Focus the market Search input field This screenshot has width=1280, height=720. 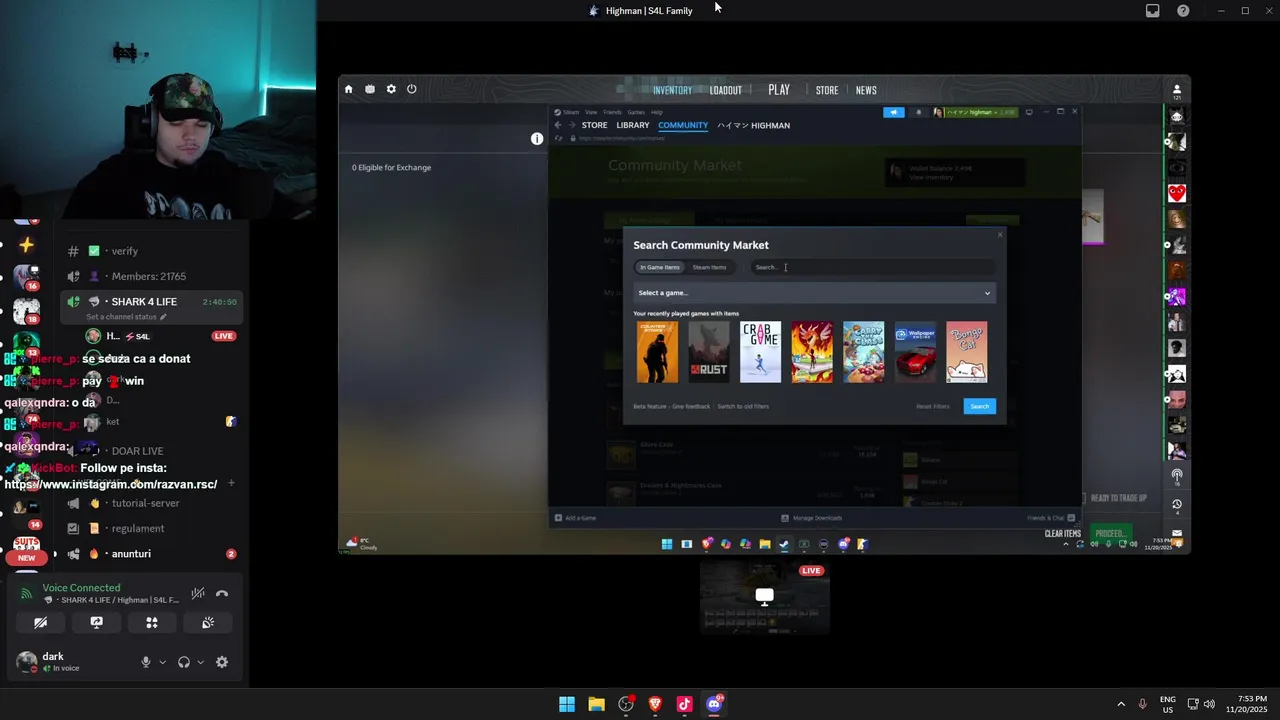(x=873, y=267)
